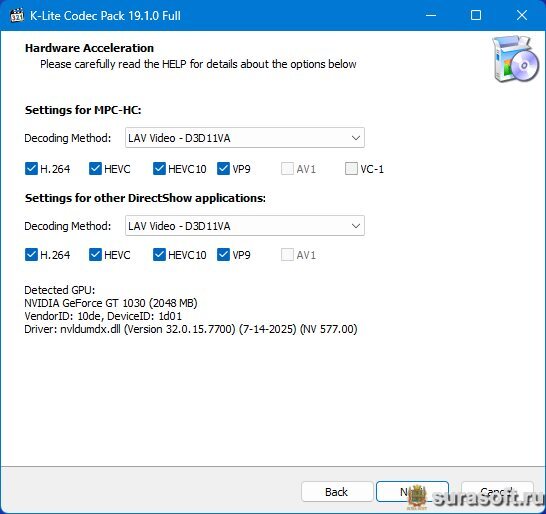
Task: Uncheck H.264 under MPC-HC settings
Action: 31,169
